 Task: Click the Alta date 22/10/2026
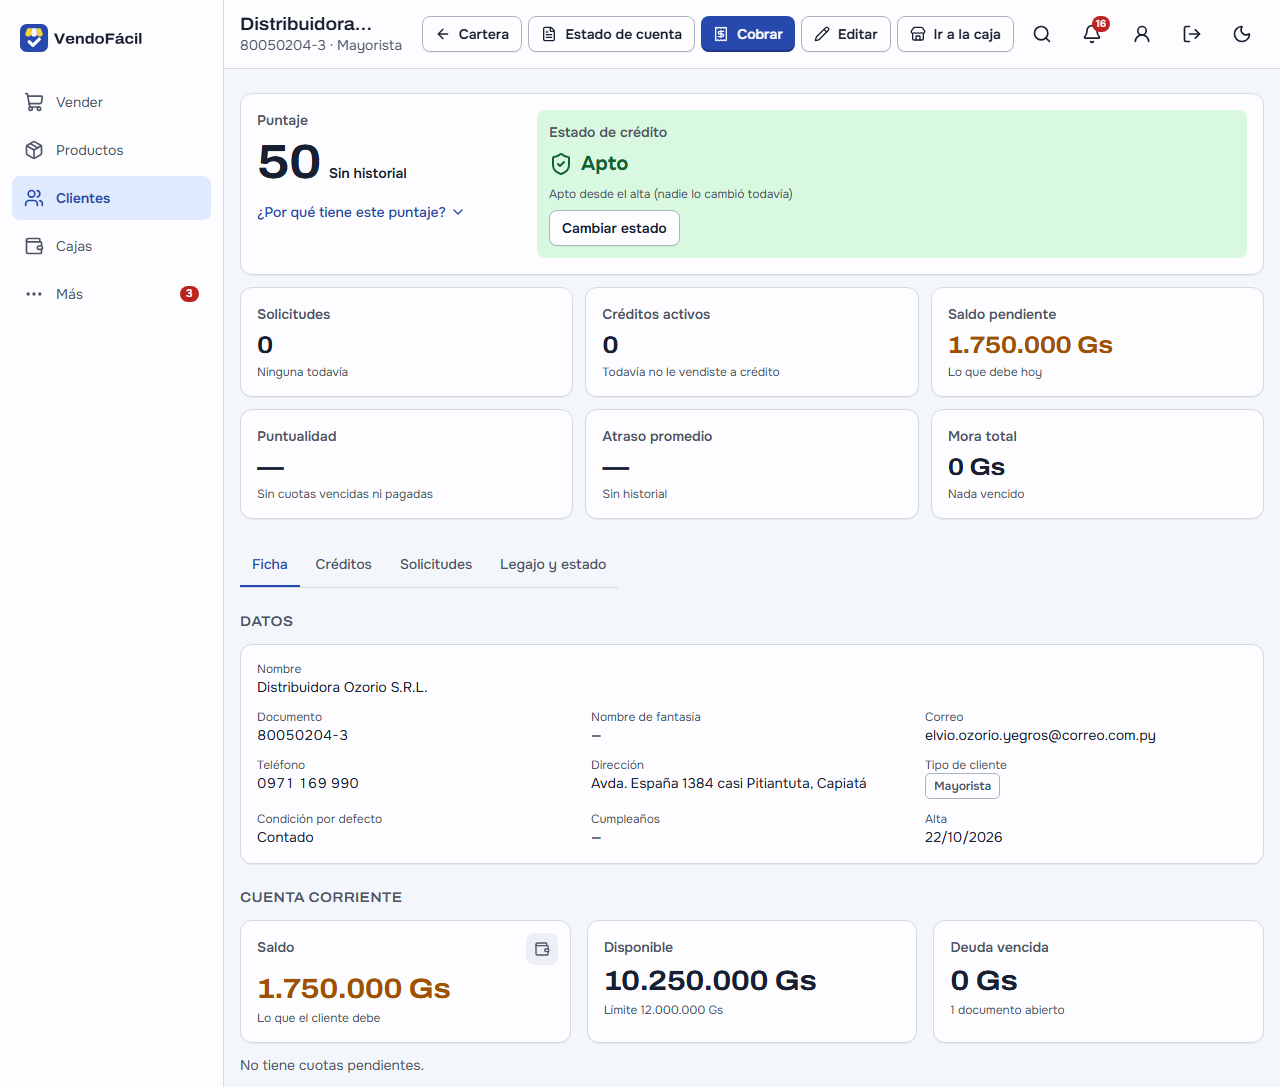(964, 837)
